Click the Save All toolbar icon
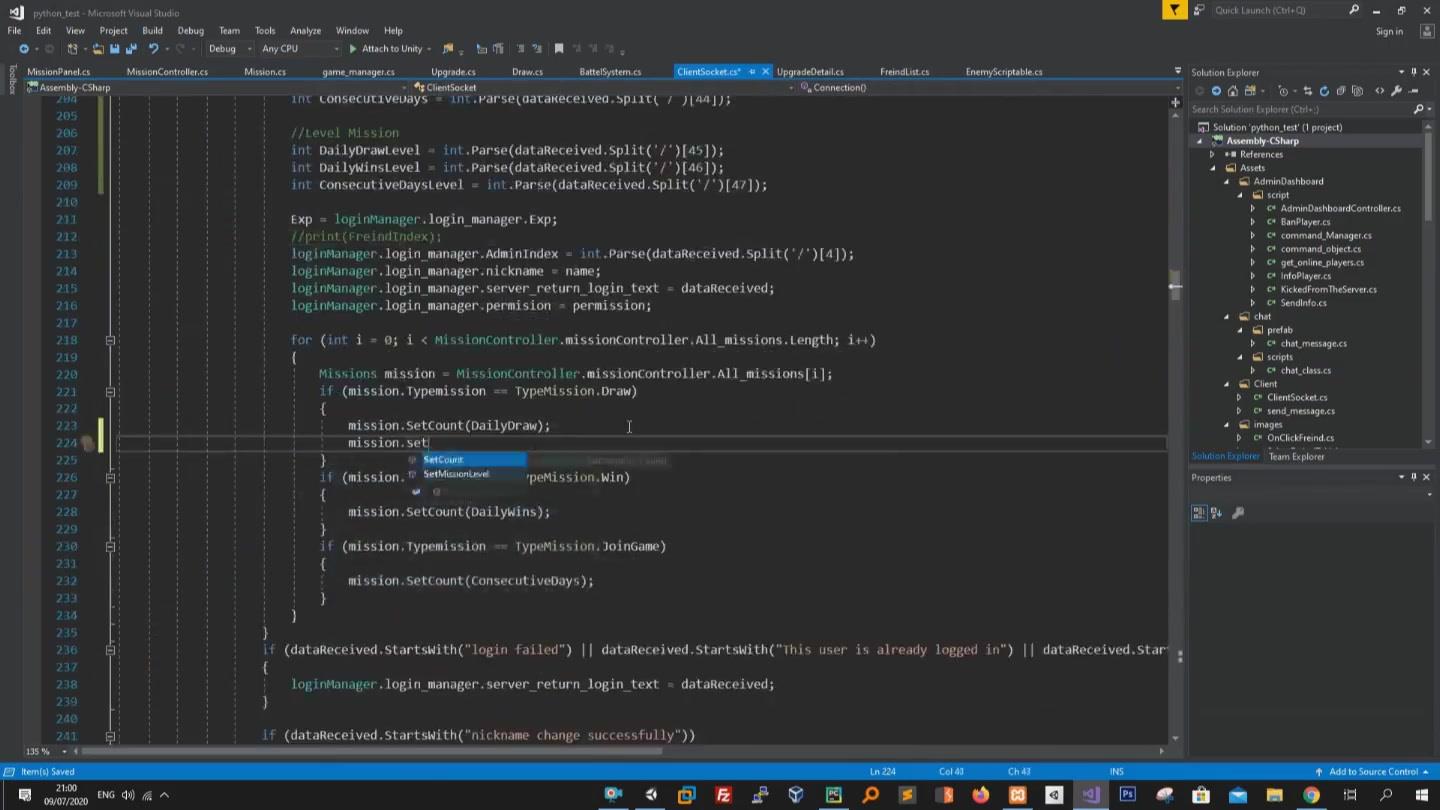 pos(131,49)
